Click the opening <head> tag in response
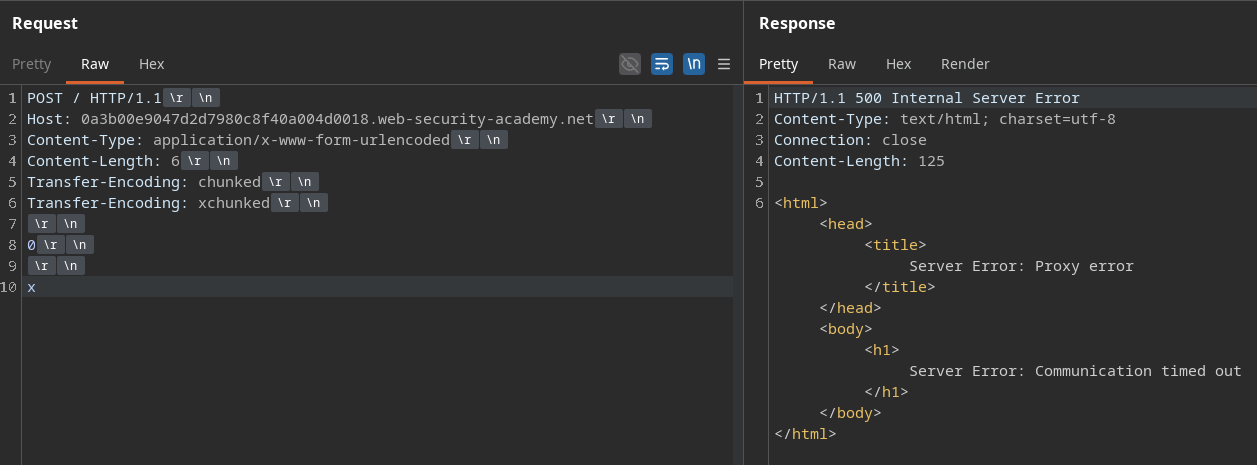1257x465 pixels. pyautogui.click(x=846, y=224)
